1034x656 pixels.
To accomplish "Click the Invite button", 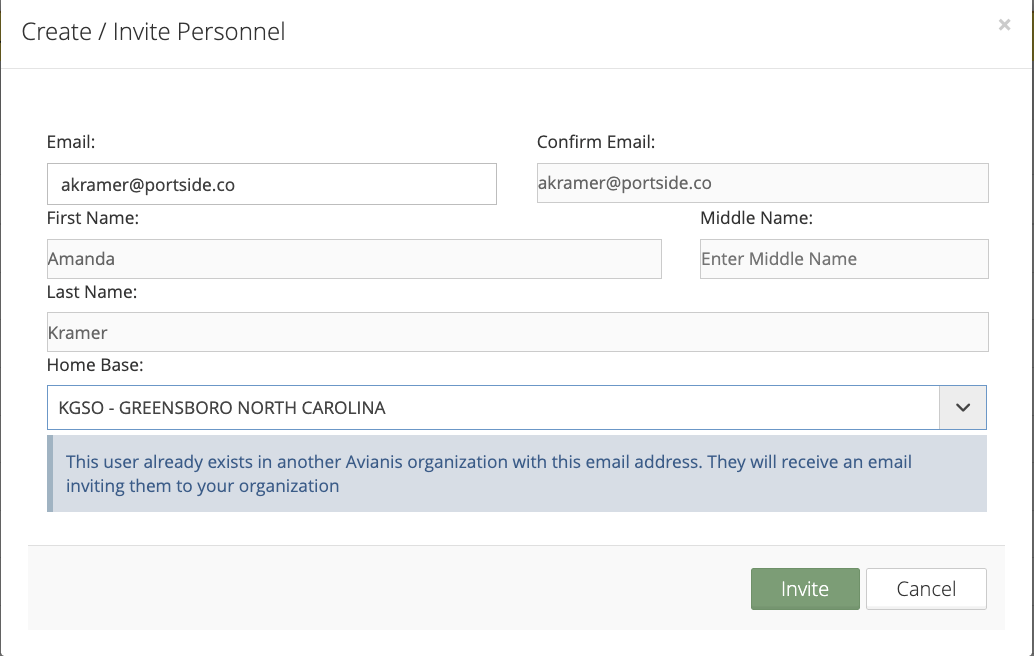I will (805, 589).
